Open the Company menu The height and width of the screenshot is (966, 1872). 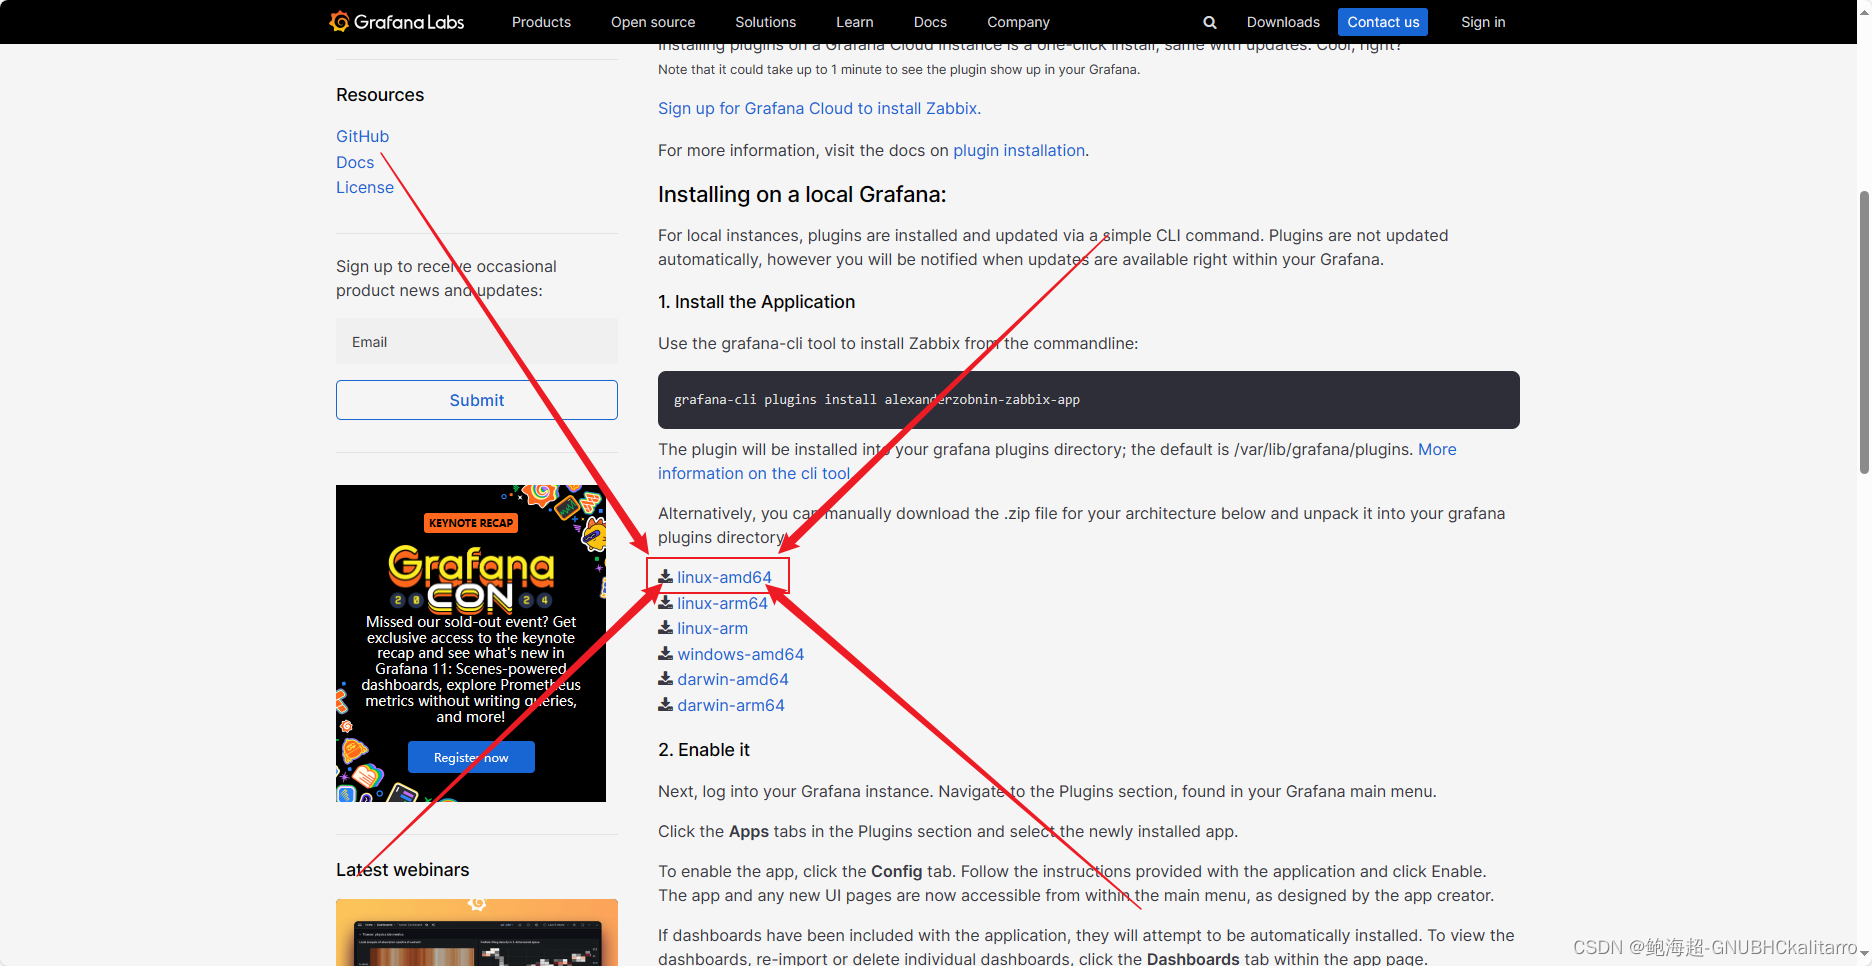[1018, 22]
